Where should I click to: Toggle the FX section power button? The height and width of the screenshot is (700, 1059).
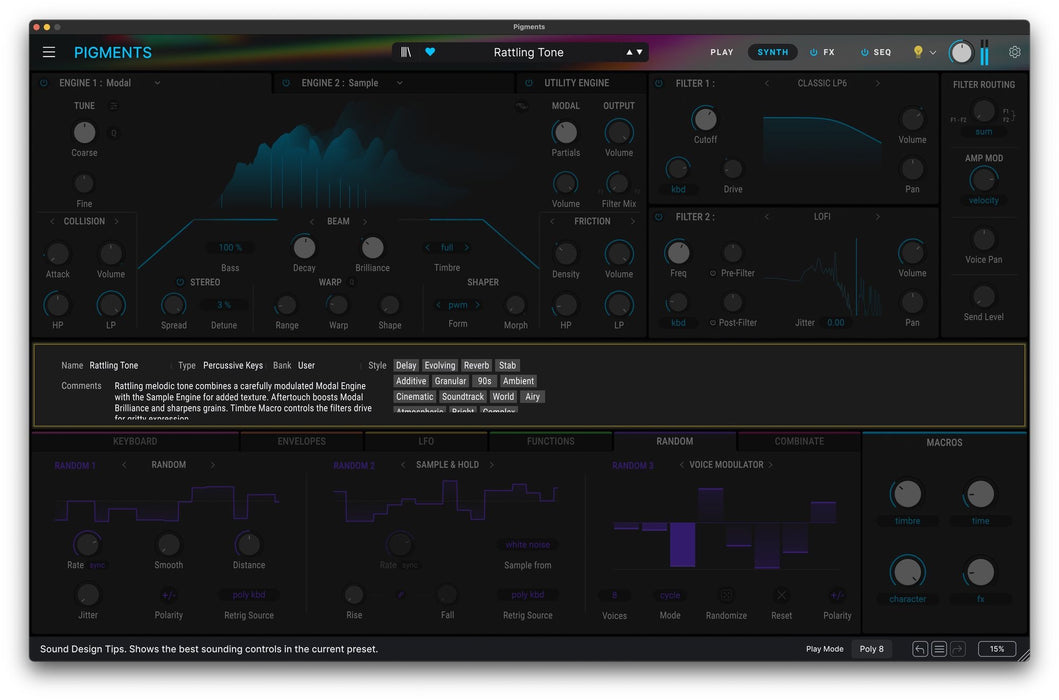click(814, 52)
